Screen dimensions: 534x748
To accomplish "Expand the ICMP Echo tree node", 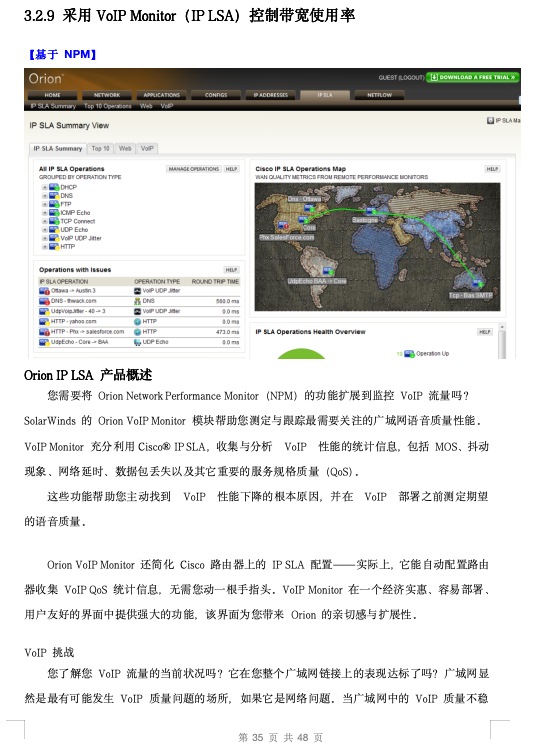I will (45, 213).
